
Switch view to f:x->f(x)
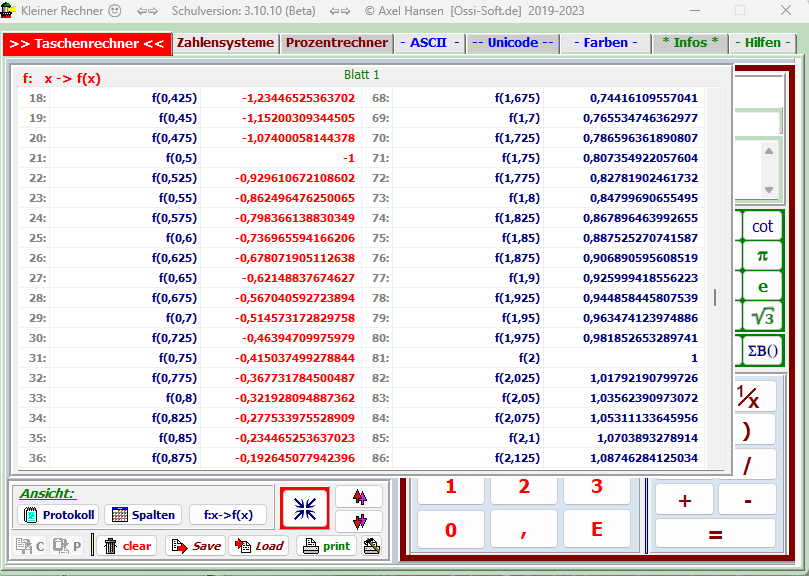(228, 515)
